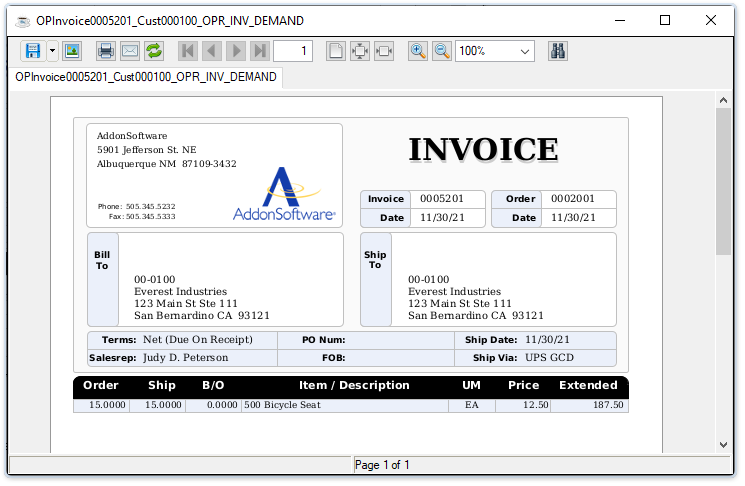Refresh the report with green arrows icon

pyautogui.click(x=154, y=51)
